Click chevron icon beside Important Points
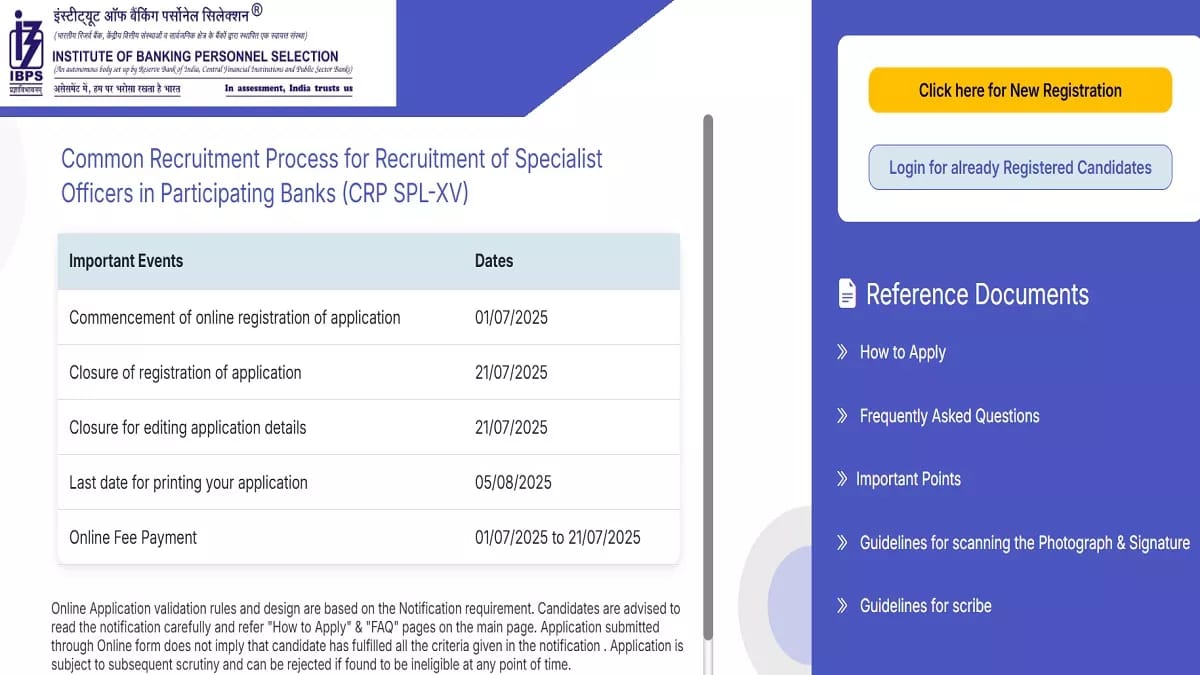 (842, 479)
